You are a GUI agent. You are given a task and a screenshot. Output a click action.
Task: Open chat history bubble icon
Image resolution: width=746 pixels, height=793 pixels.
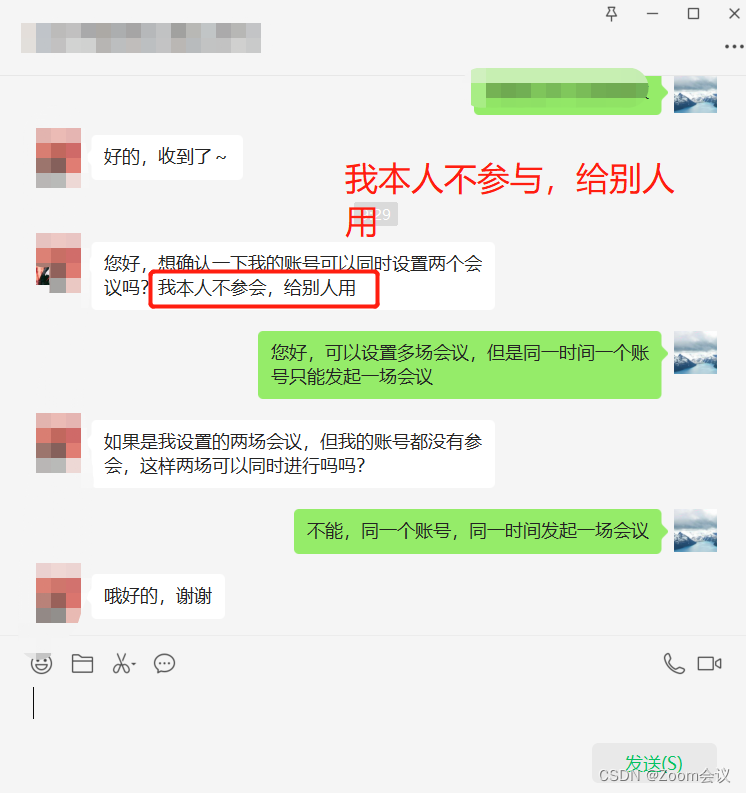tap(164, 664)
